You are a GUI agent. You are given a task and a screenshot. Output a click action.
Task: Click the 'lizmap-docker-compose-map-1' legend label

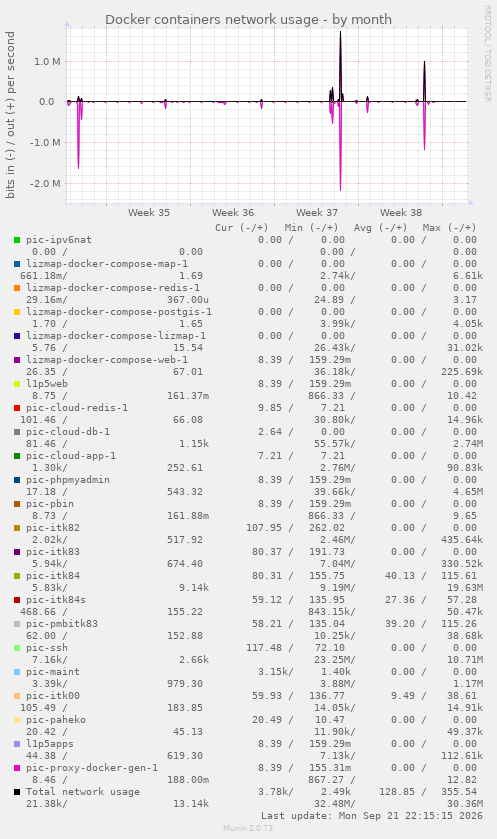point(107,264)
